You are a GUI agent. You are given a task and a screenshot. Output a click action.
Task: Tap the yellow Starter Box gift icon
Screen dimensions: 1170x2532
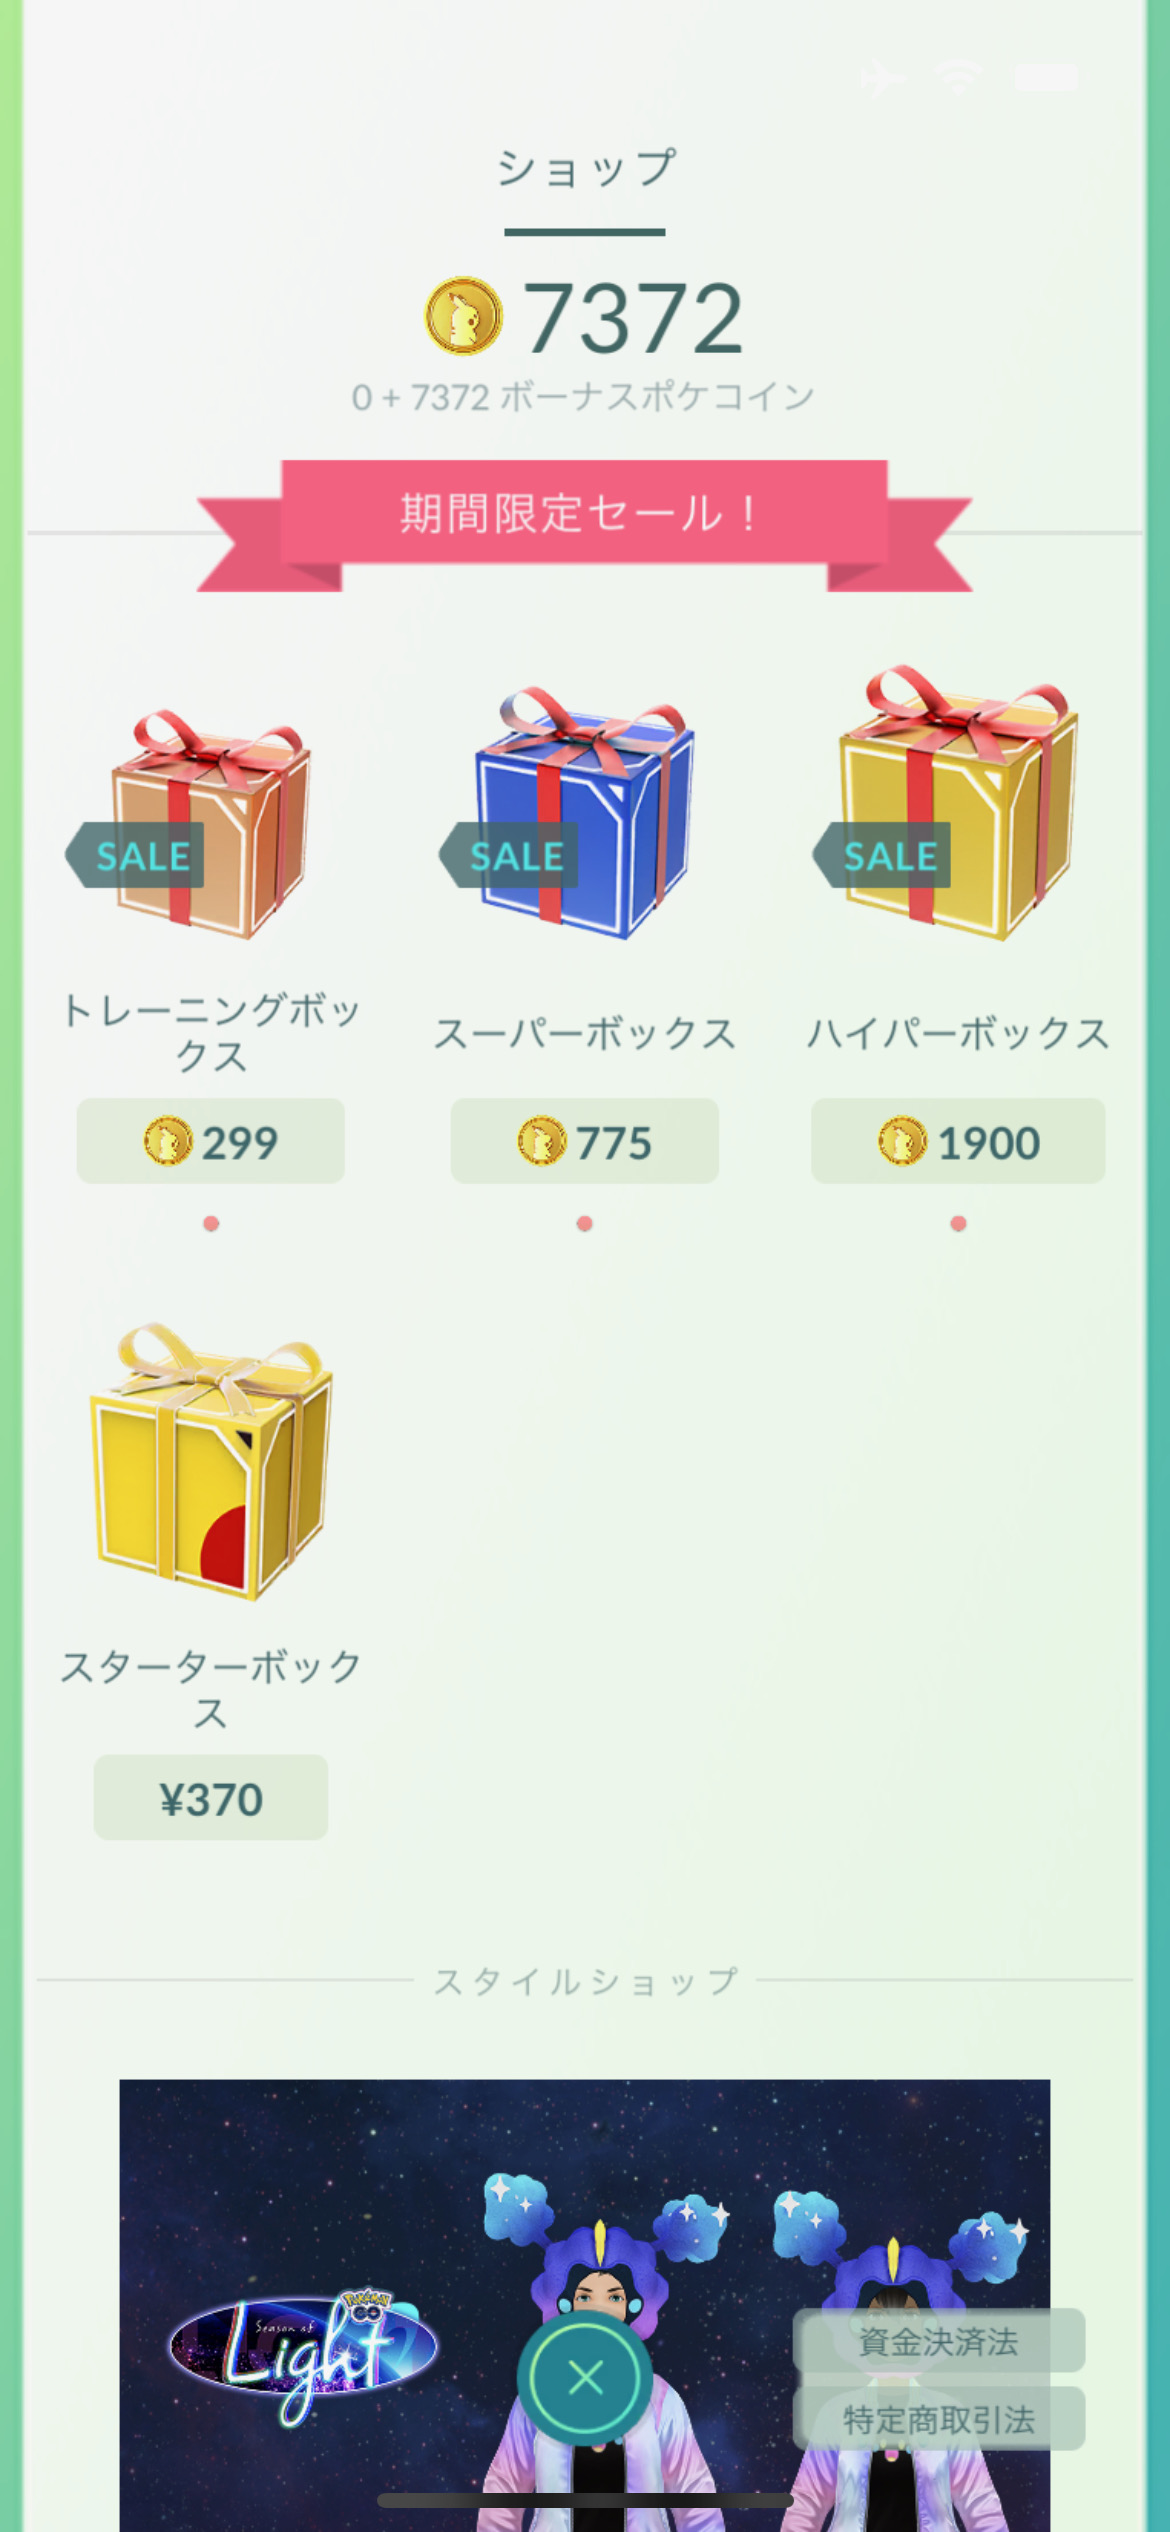point(212,1461)
